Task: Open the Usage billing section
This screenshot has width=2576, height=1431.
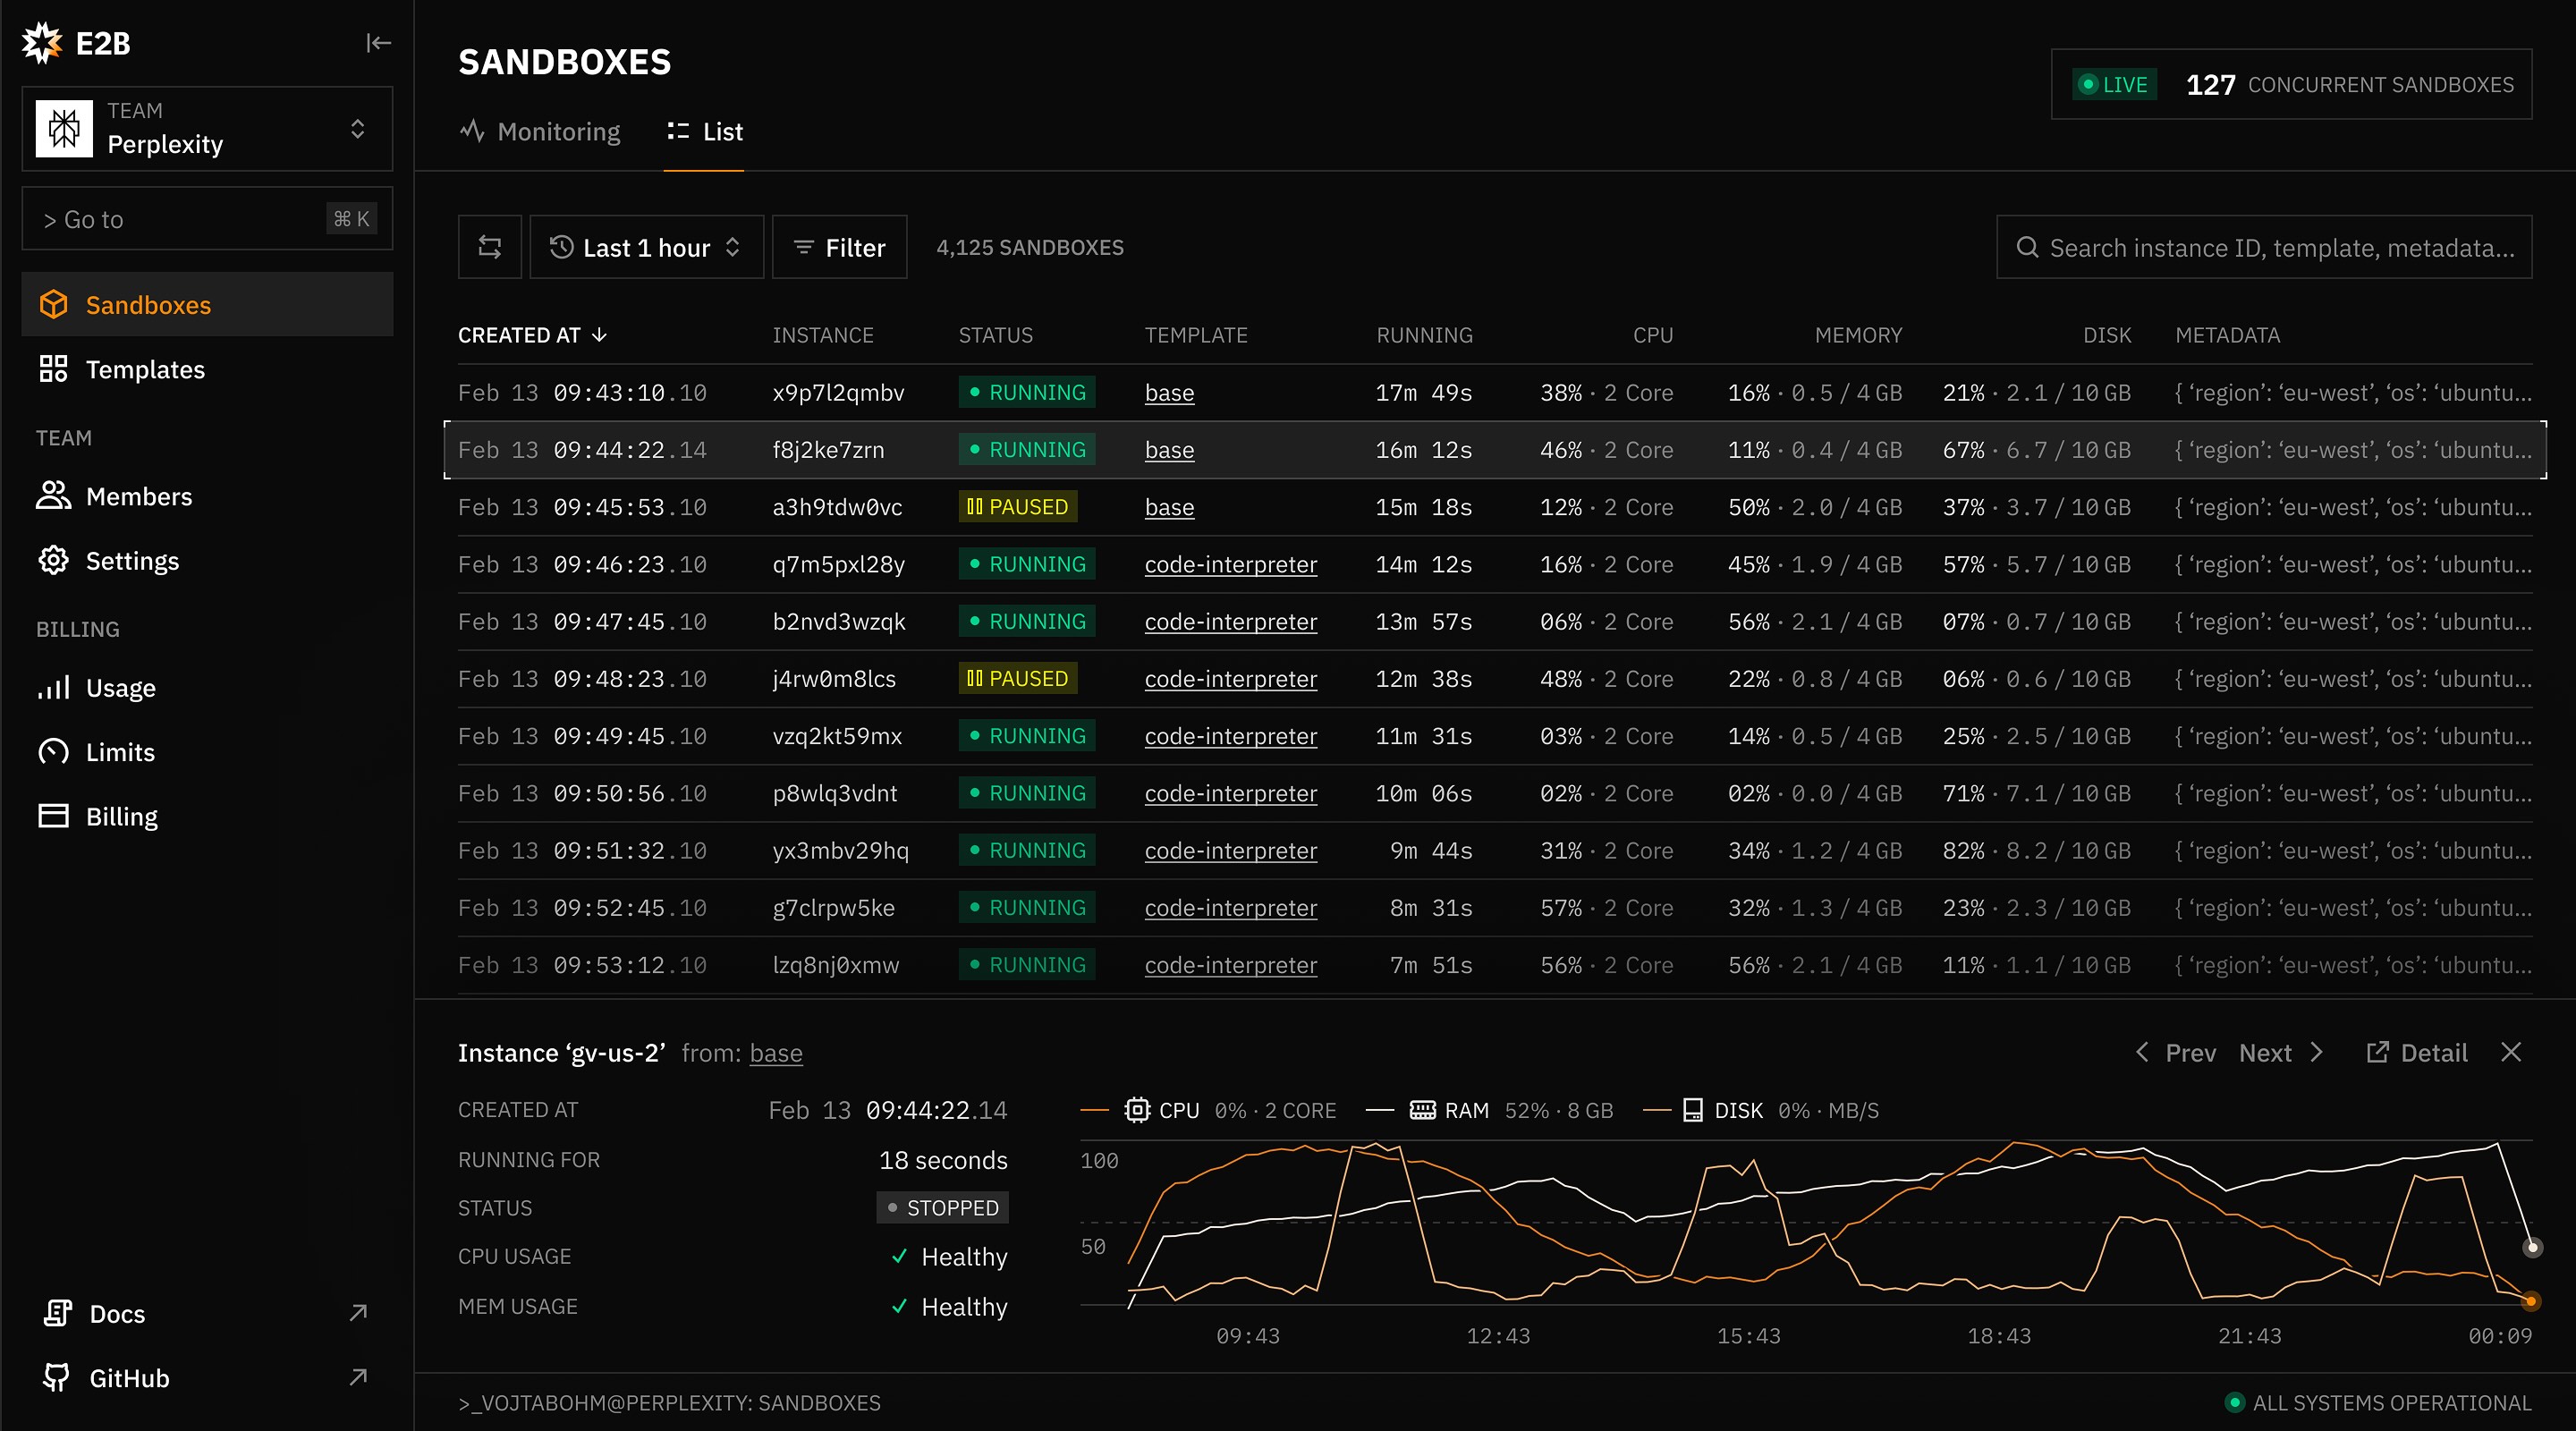Action: [120, 688]
